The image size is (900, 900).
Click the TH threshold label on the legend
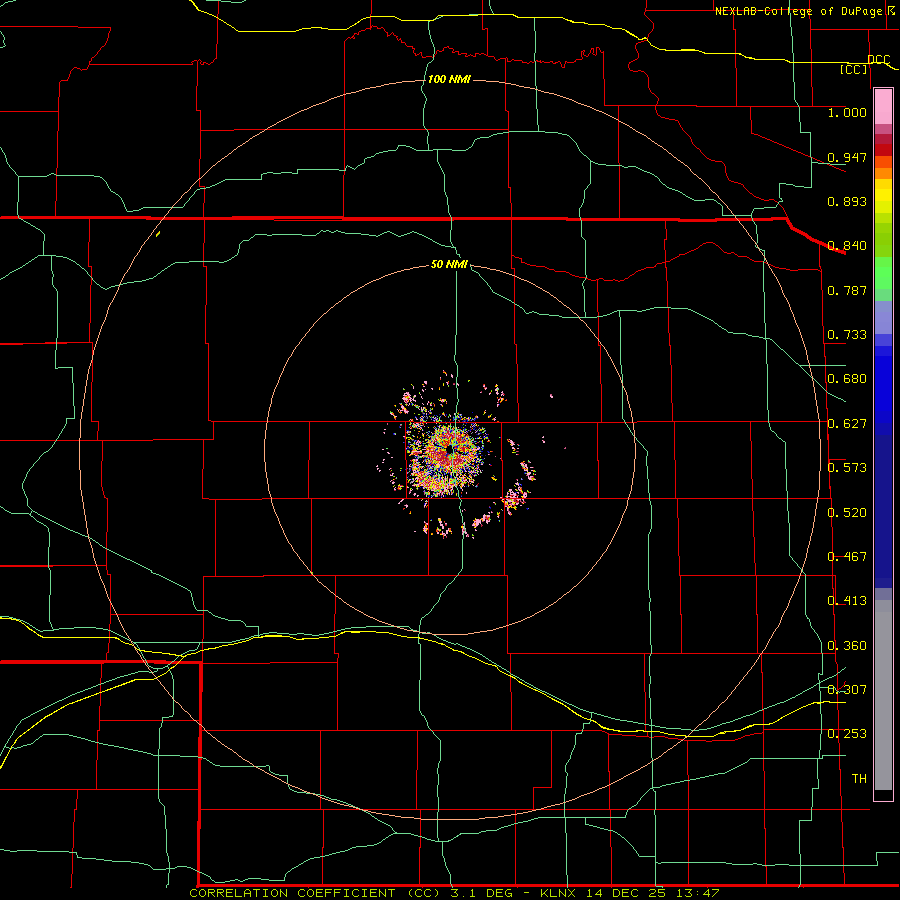859,778
